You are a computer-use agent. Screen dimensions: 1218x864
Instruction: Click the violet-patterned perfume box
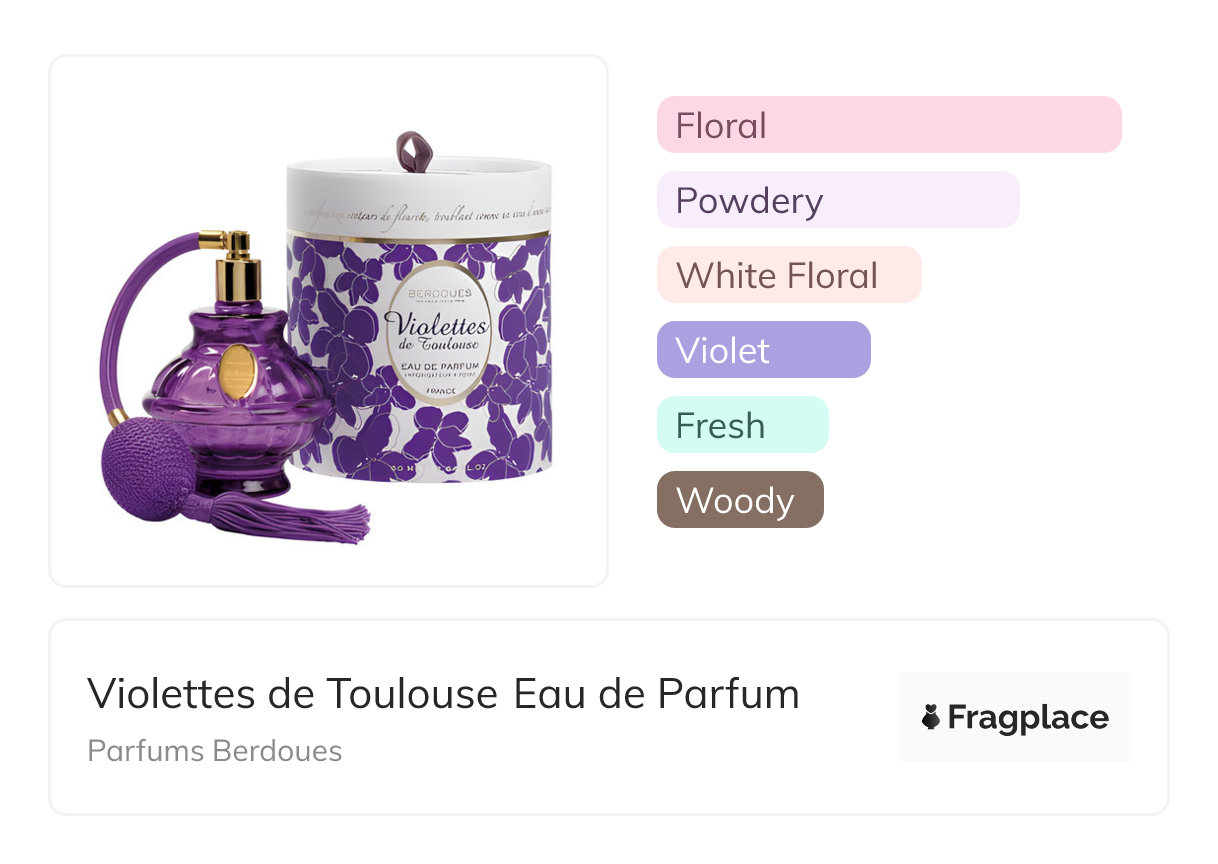tap(419, 308)
